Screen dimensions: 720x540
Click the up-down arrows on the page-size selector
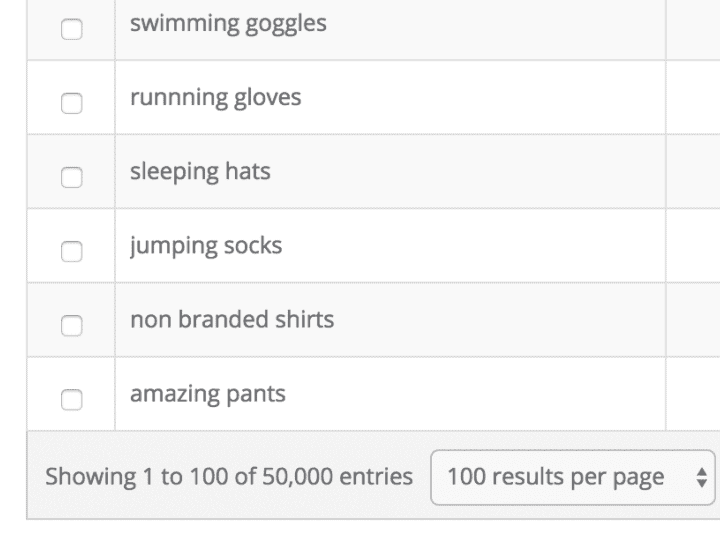pos(701,477)
